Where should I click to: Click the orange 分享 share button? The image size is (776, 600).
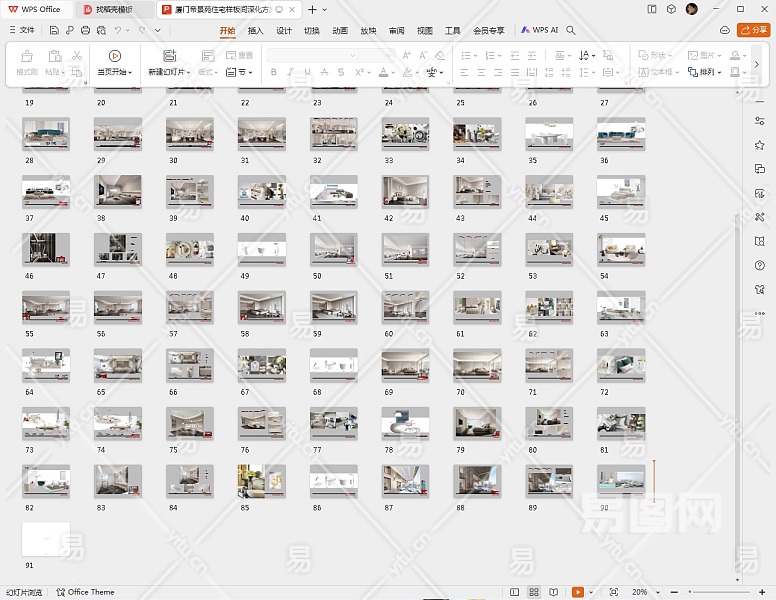753,30
